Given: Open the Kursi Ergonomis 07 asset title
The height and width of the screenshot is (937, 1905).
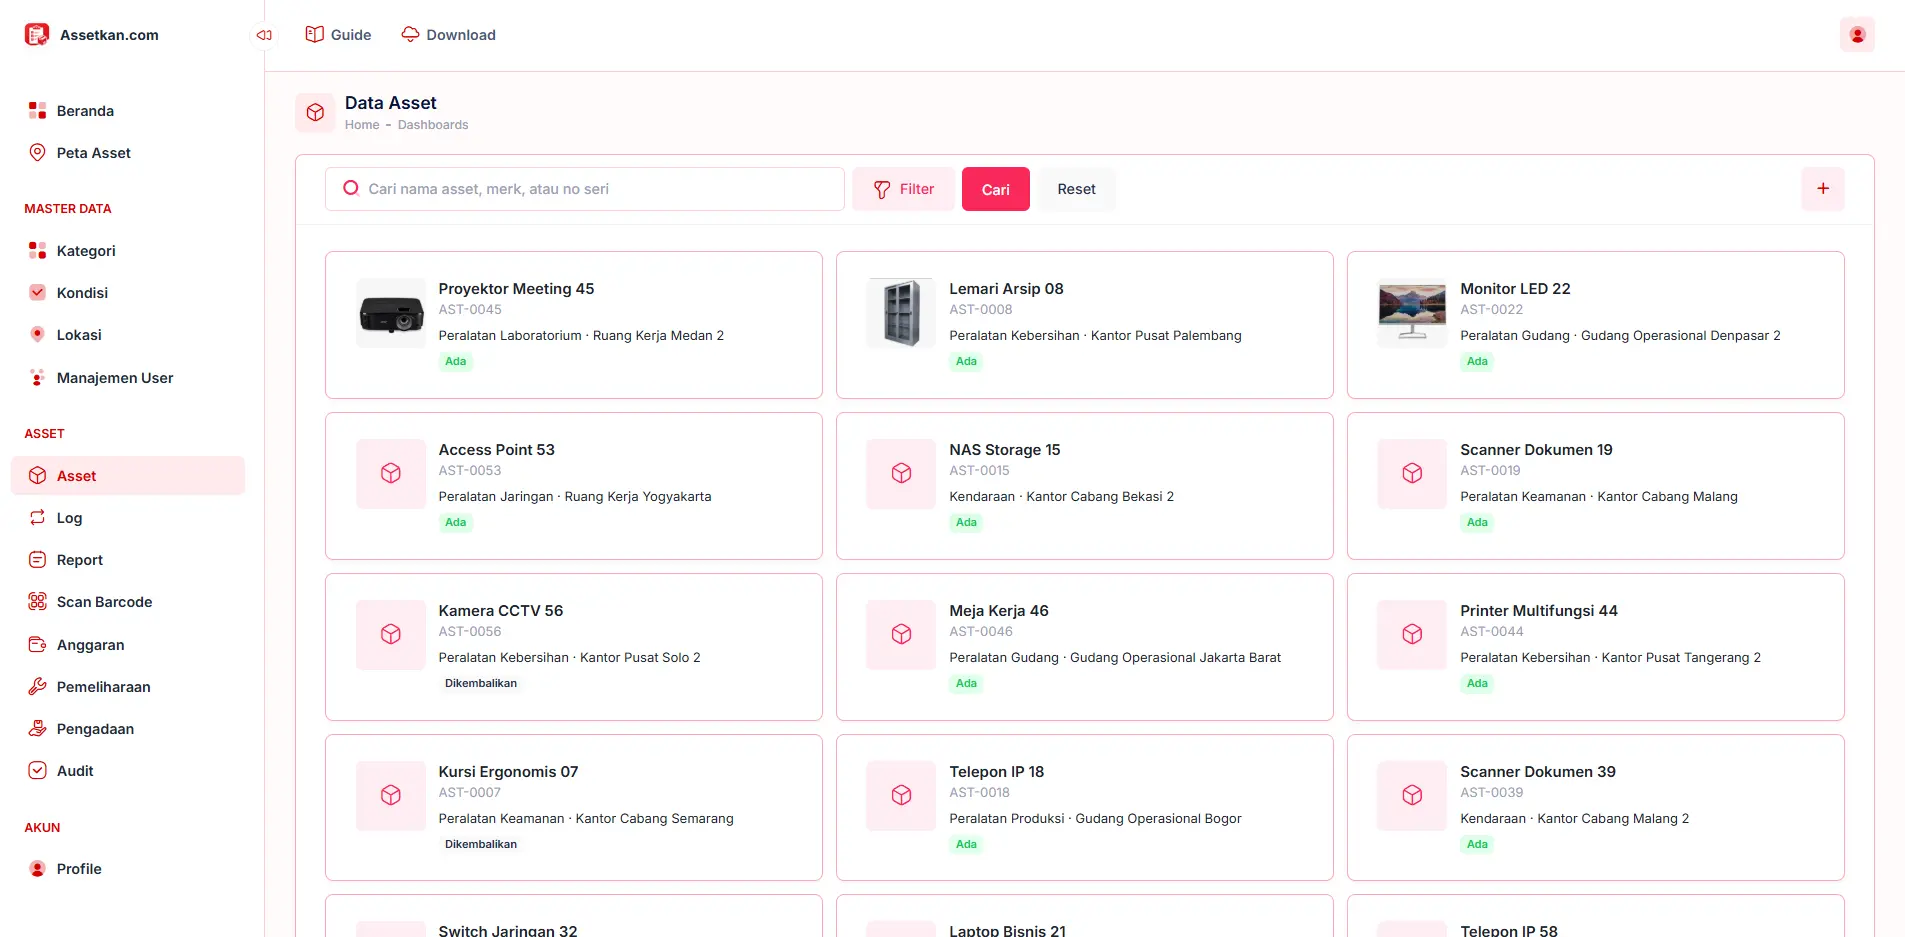Looking at the screenshot, I should click(x=508, y=772).
